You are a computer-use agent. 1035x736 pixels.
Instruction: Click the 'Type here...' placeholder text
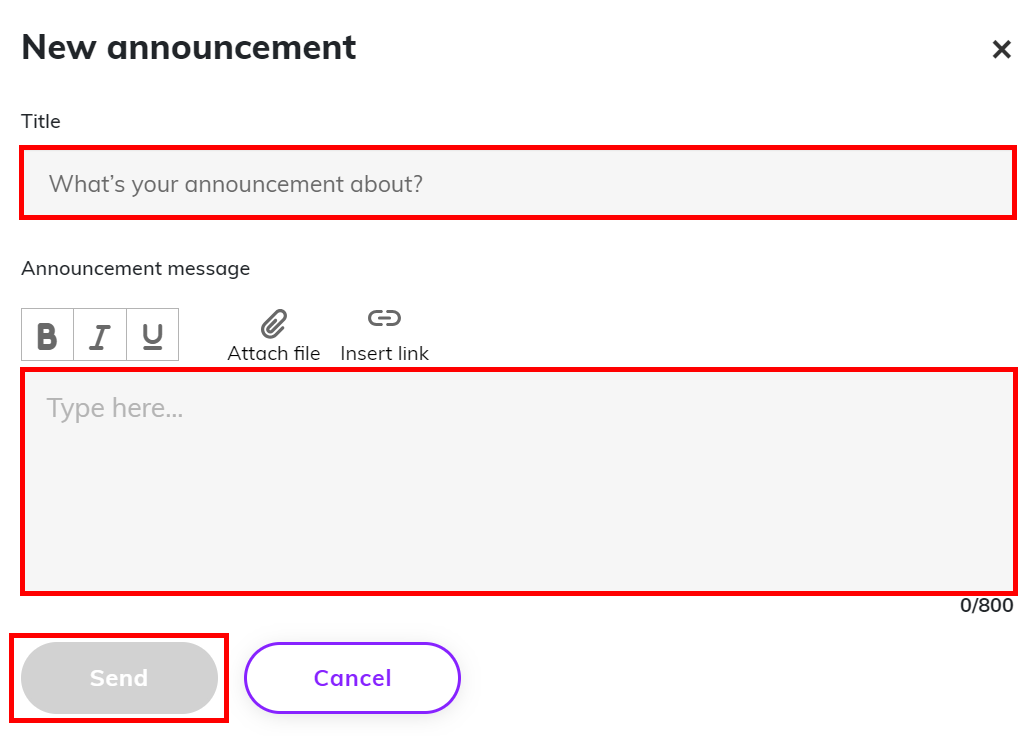pos(114,408)
